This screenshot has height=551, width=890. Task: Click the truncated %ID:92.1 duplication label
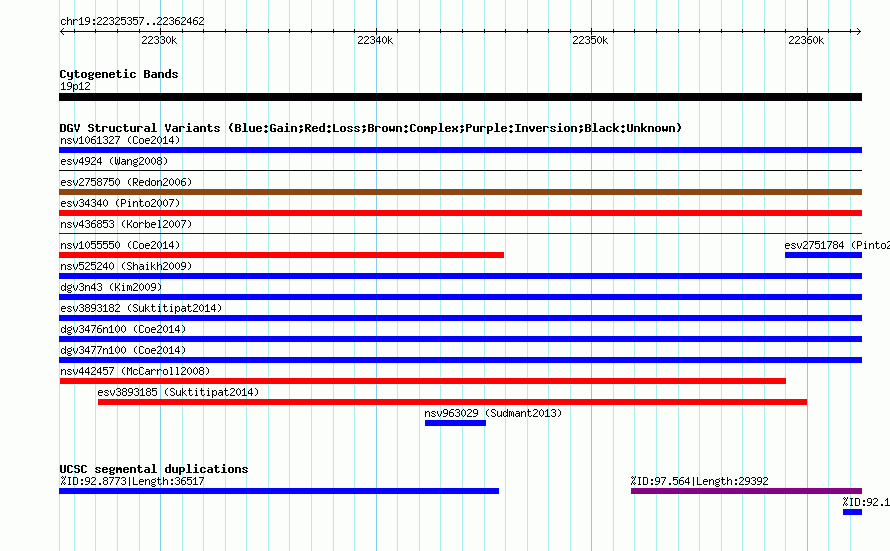(x=866, y=502)
